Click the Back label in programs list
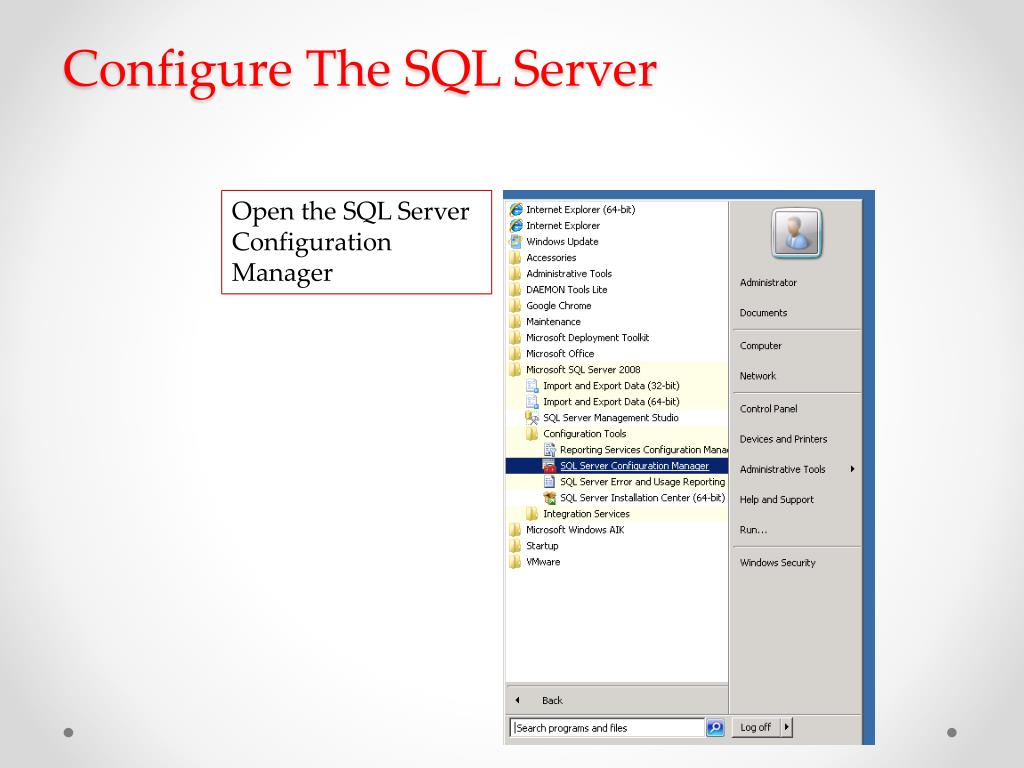The height and width of the screenshot is (768, 1024). point(552,700)
